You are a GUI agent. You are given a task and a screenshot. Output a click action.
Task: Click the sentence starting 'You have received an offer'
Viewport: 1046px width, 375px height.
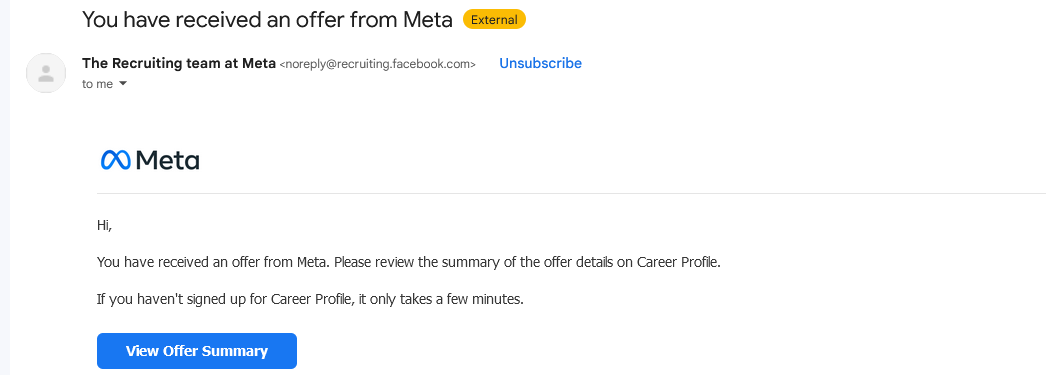(x=409, y=262)
